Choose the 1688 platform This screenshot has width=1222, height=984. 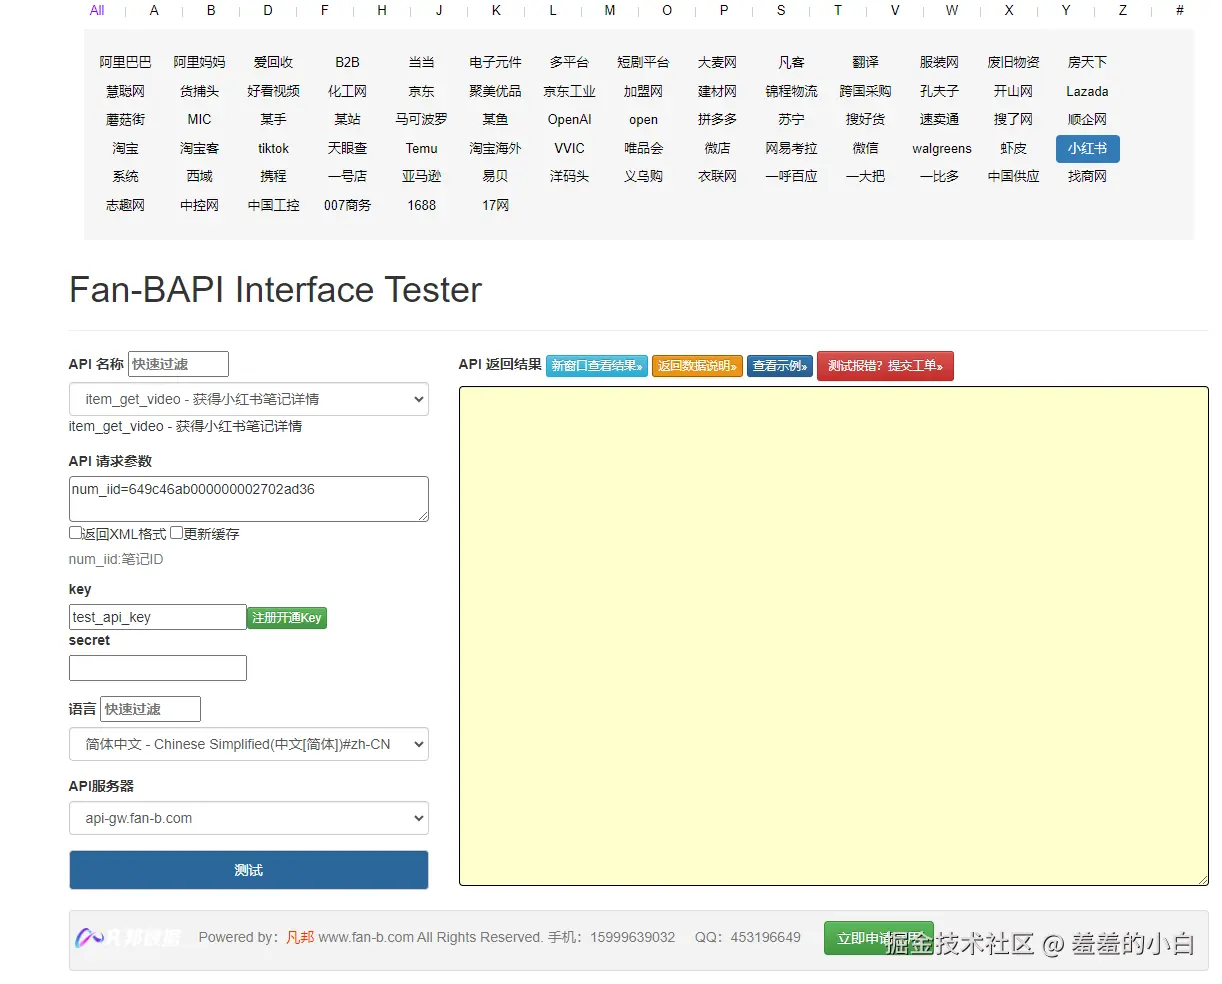click(x=421, y=205)
